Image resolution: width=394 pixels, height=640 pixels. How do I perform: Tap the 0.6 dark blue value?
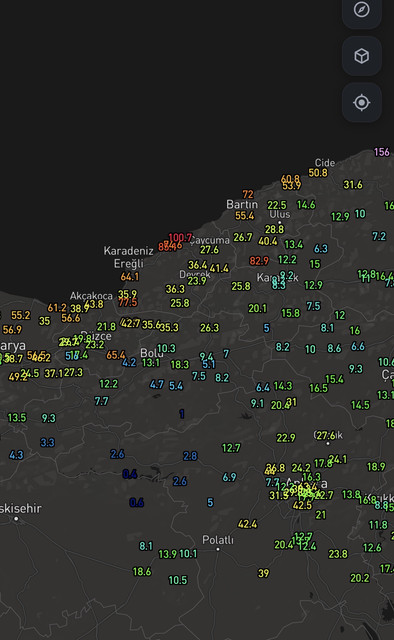(x=136, y=502)
